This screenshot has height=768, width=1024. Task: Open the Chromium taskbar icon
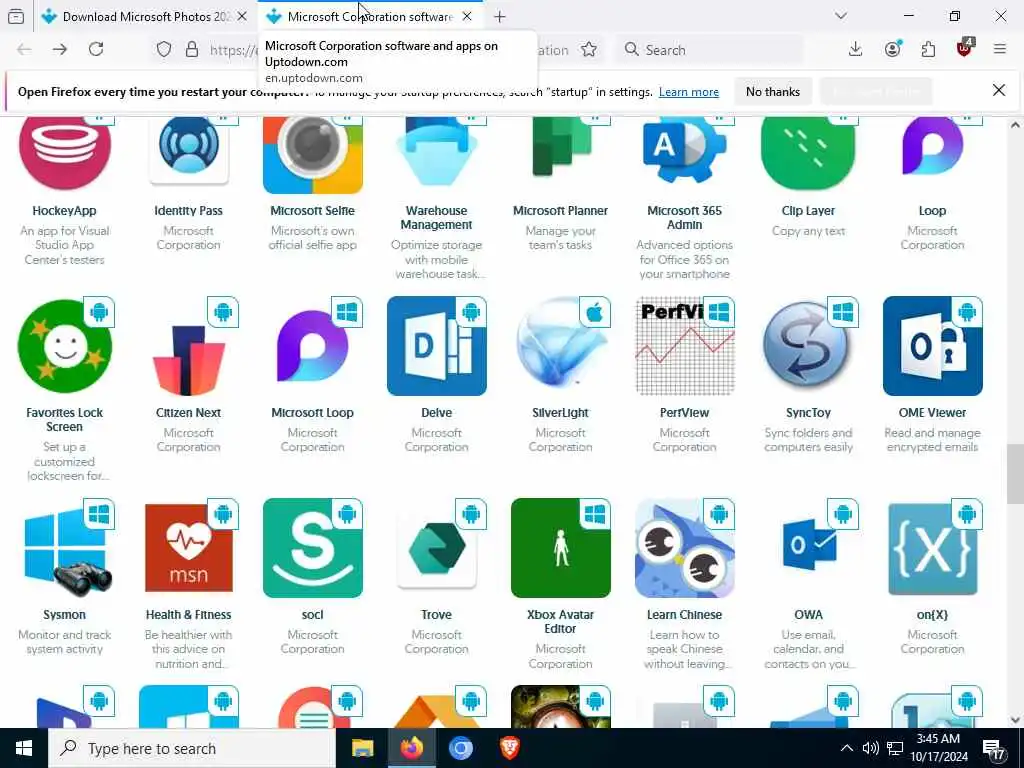coord(460,748)
